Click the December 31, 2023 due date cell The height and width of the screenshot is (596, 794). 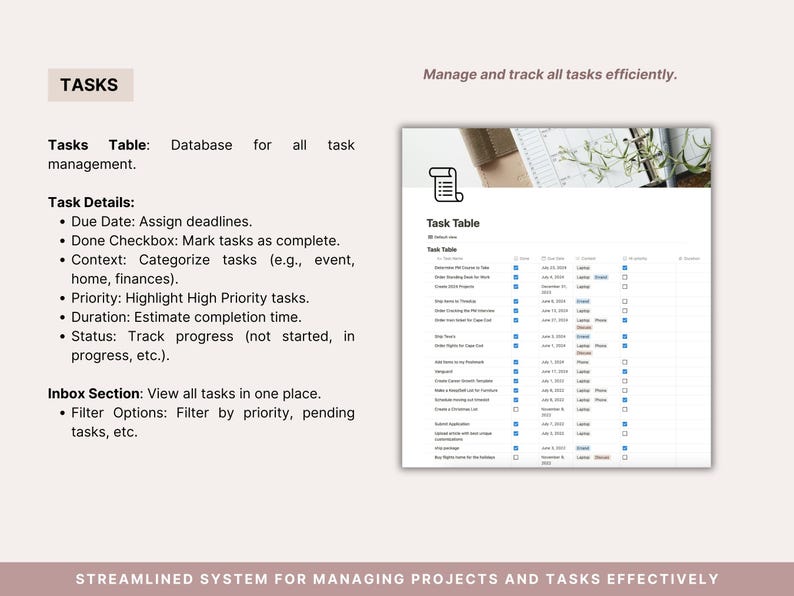pyautogui.click(x=554, y=289)
